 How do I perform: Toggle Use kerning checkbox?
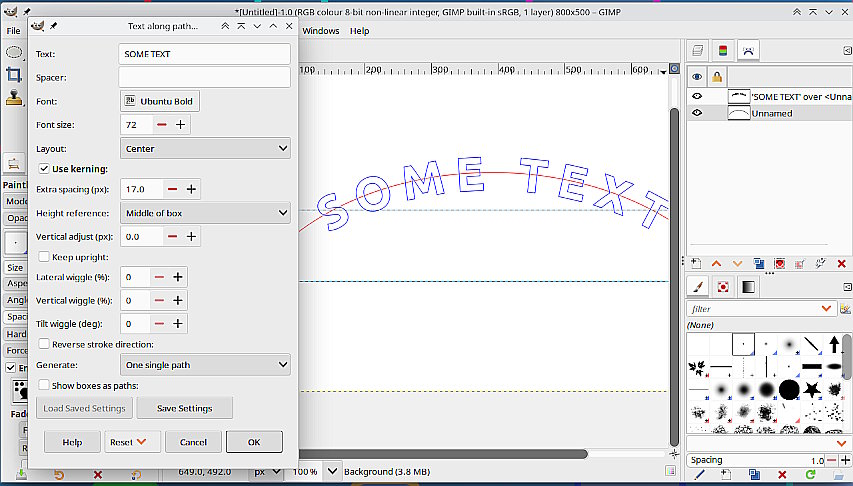point(44,169)
